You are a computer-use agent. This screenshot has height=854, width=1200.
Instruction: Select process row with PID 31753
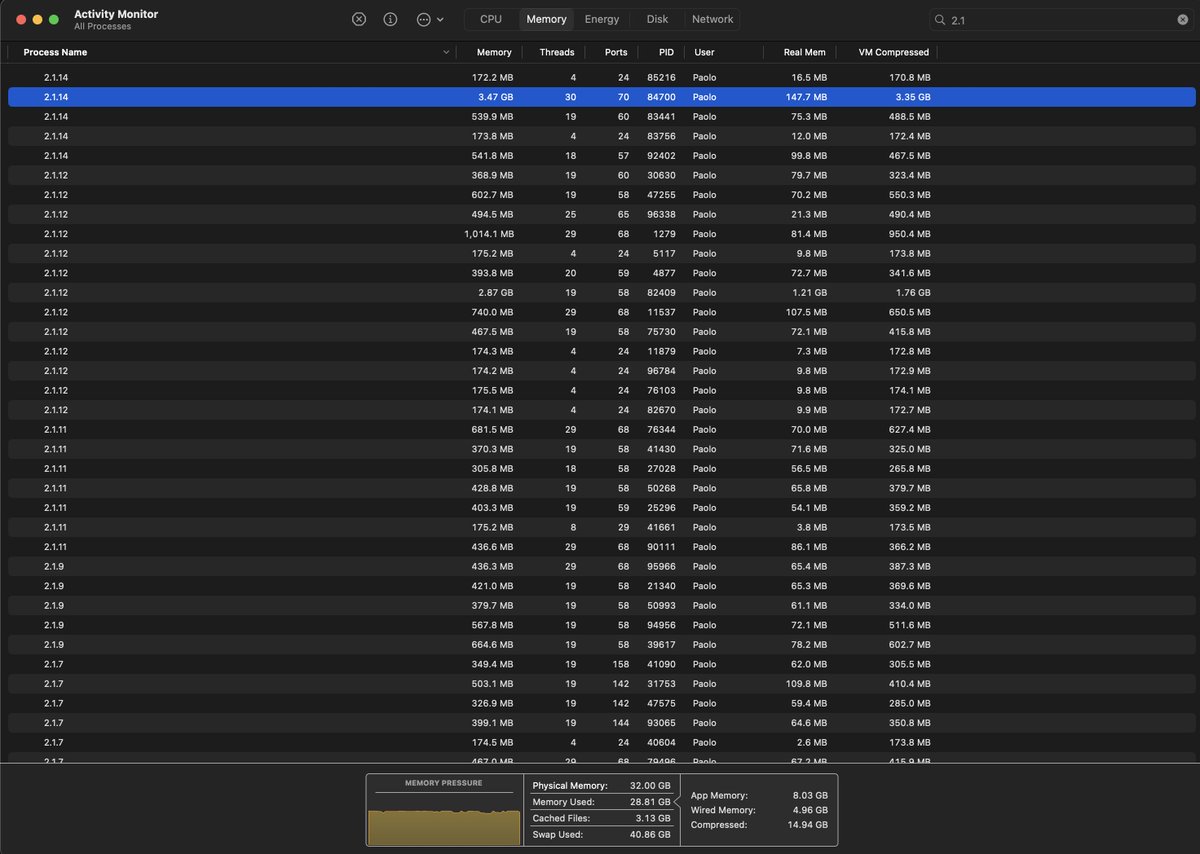click(x=602, y=684)
